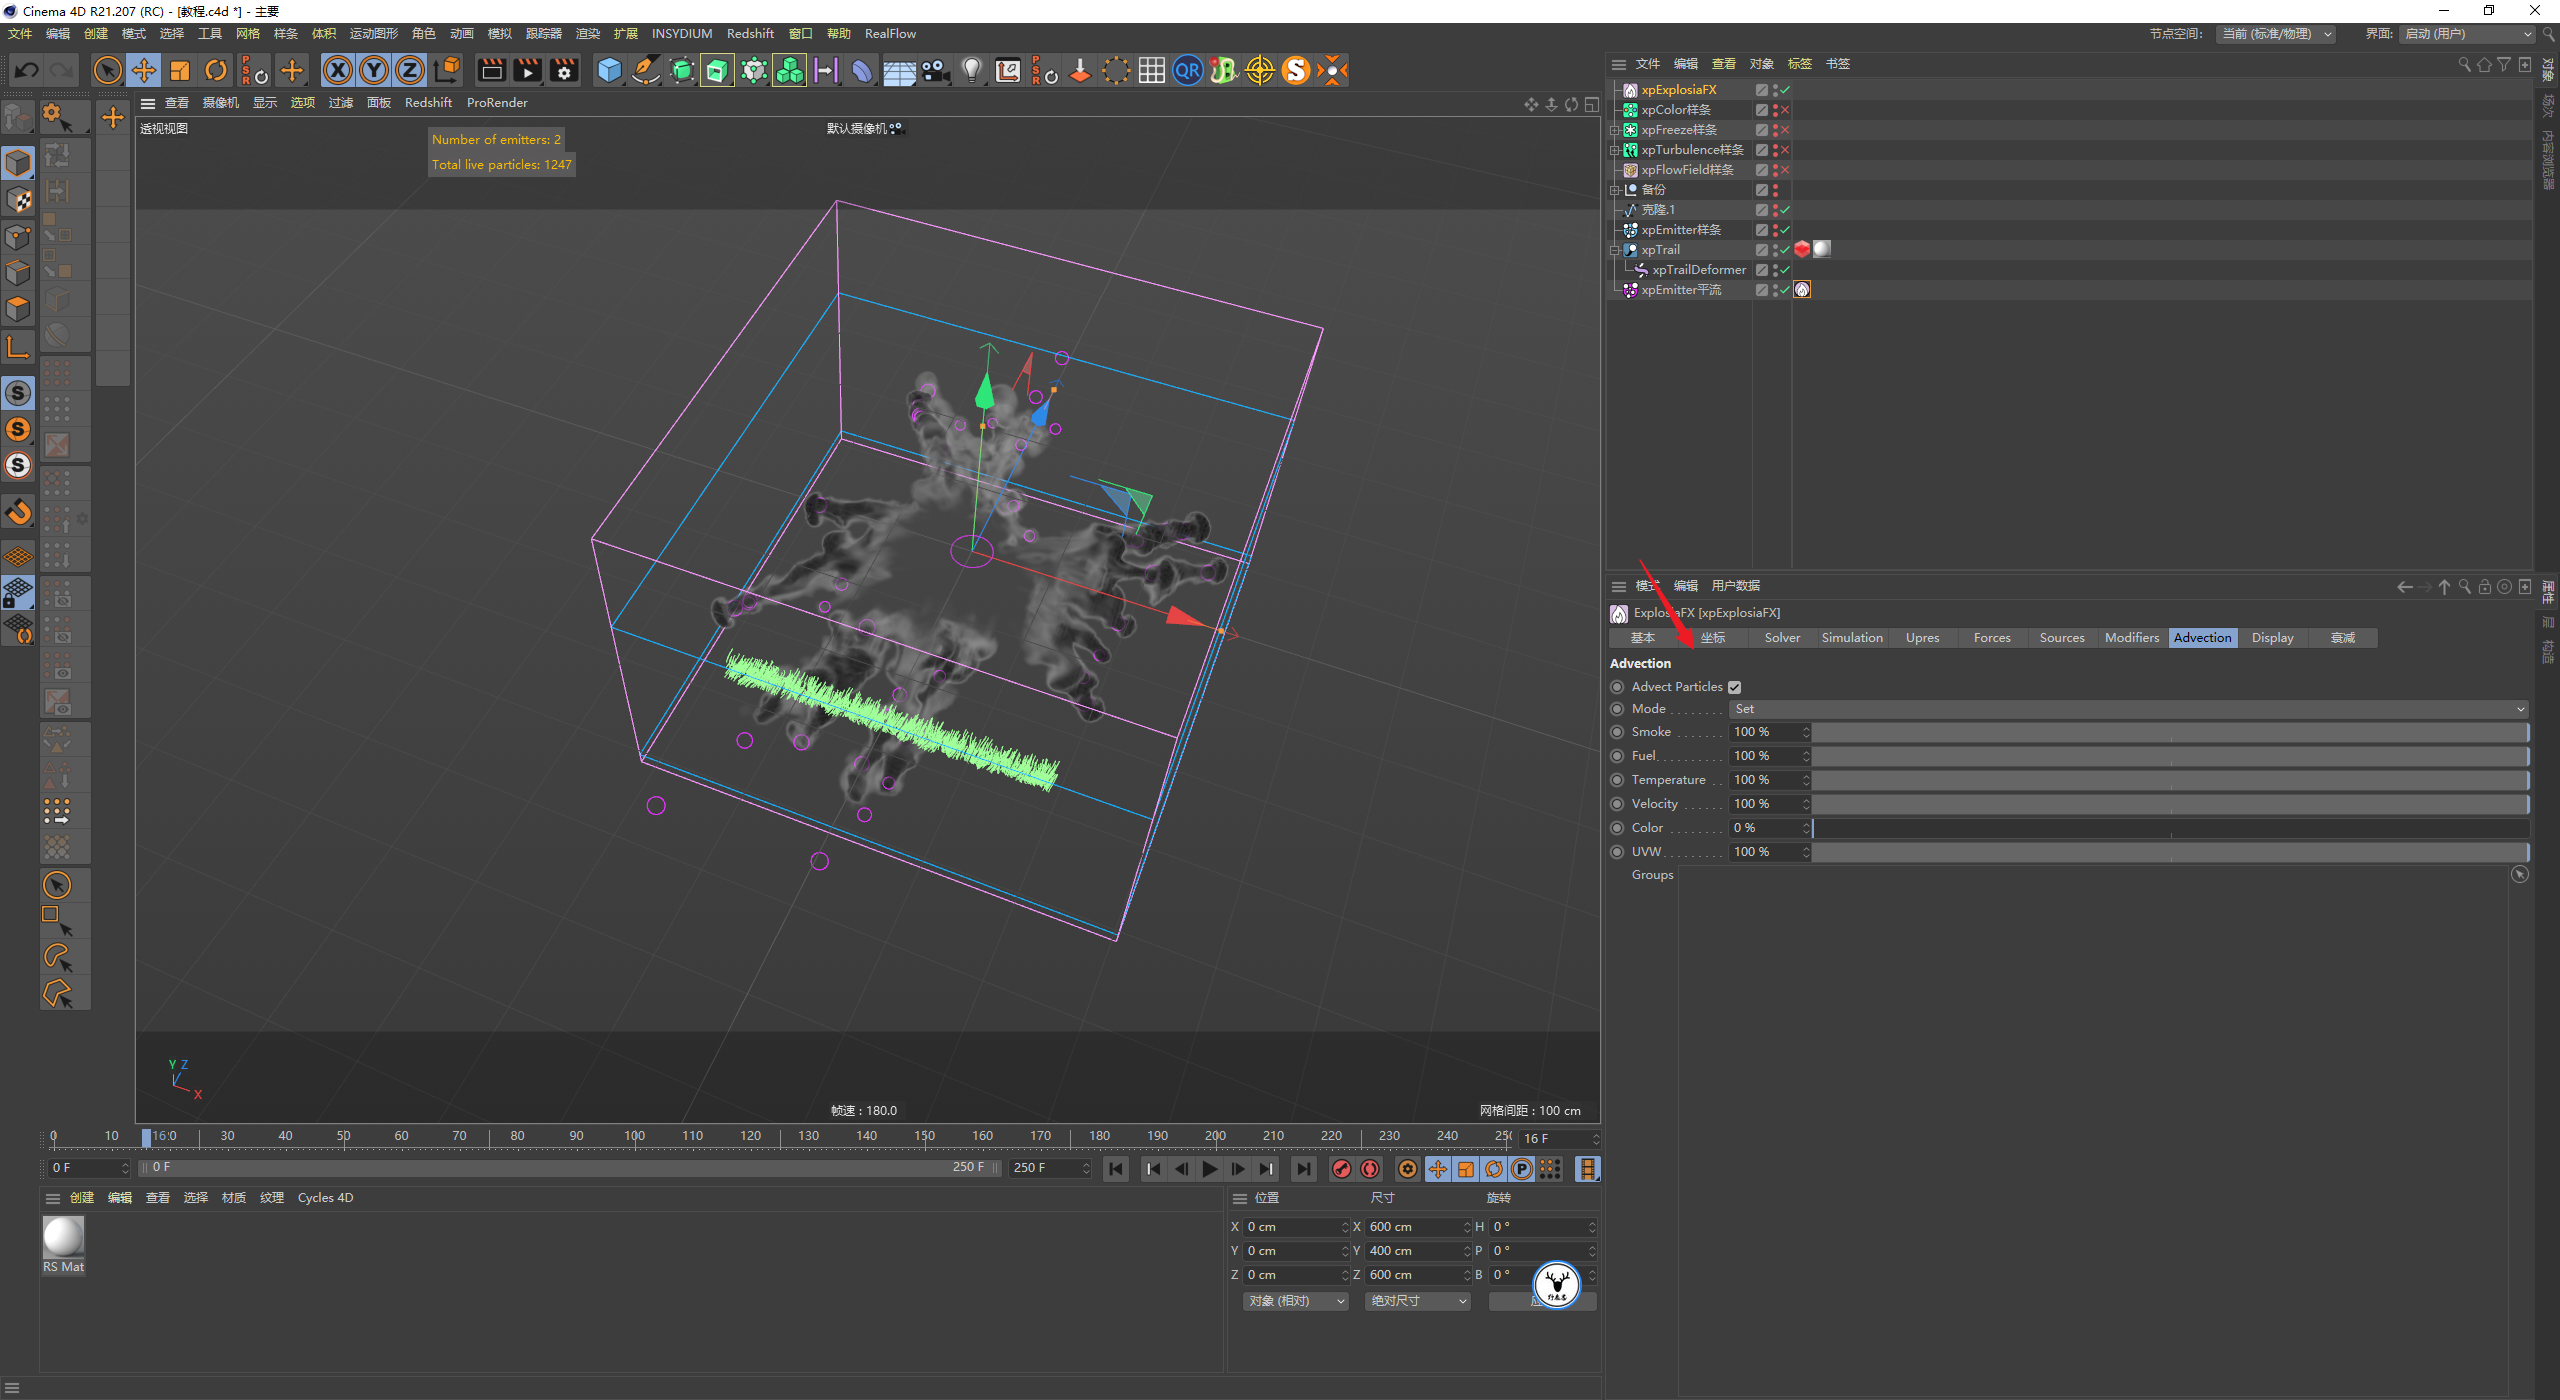
Task: Open the INSYDIUM menu
Action: [x=681, y=34]
